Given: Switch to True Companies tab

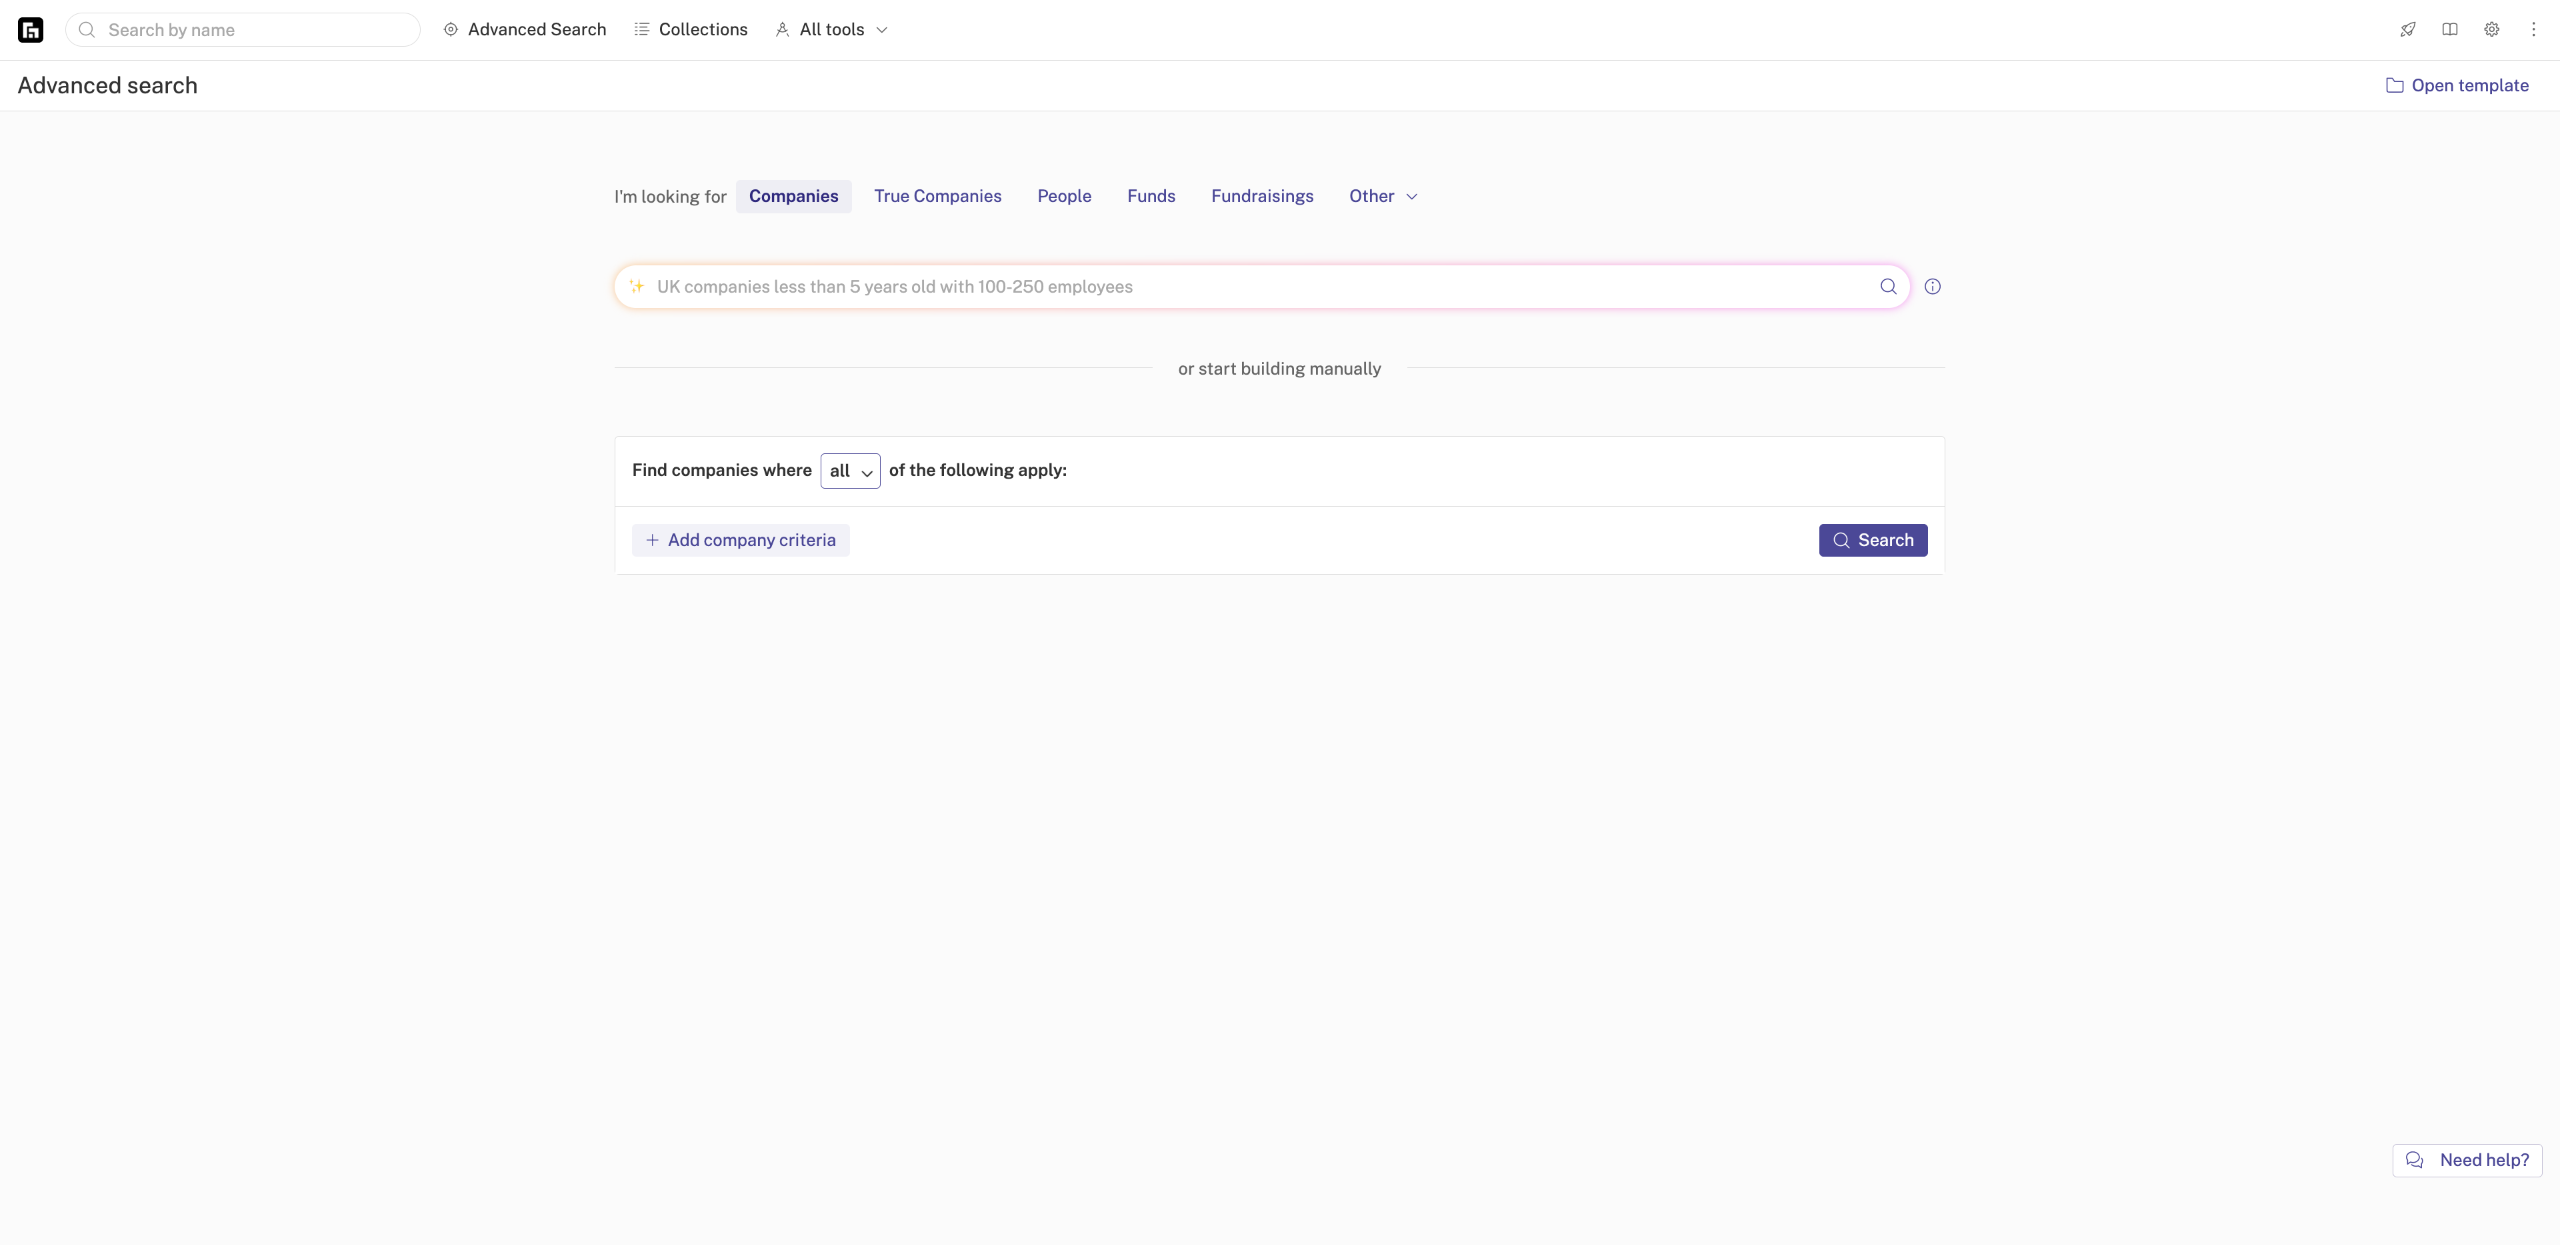Looking at the screenshot, I should click(937, 196).
